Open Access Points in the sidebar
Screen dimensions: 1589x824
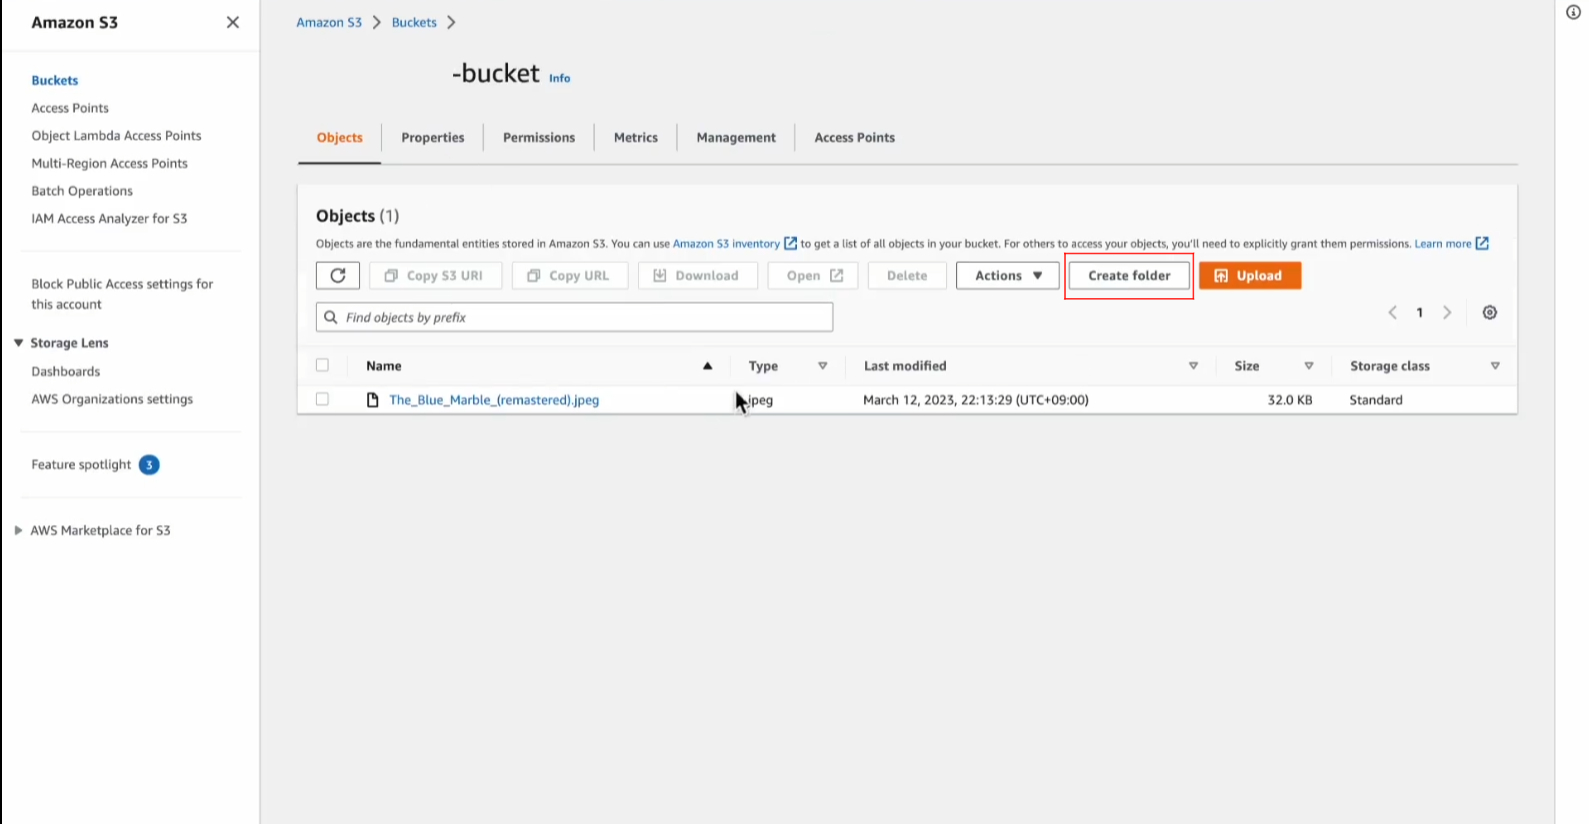[x=70, y=108]
